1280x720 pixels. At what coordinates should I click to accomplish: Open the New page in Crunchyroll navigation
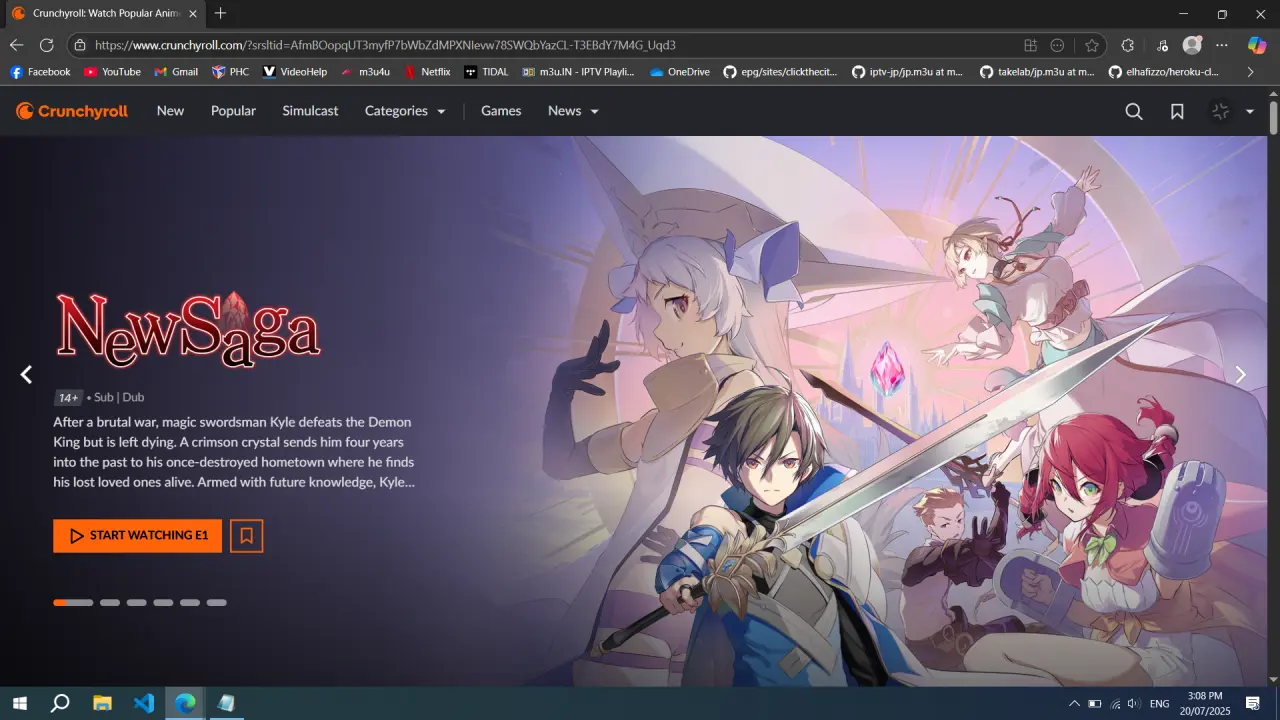point(170,111)
